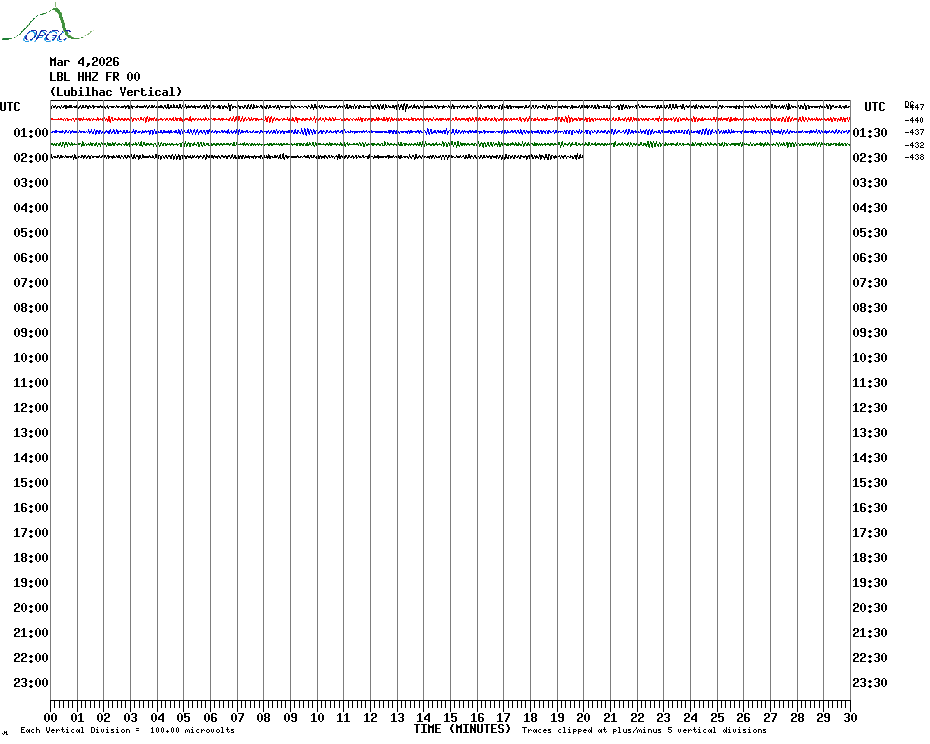930x744 pixels.
Task: Click the right-side 15:30 time label
Action: click(x=870, y=483)
